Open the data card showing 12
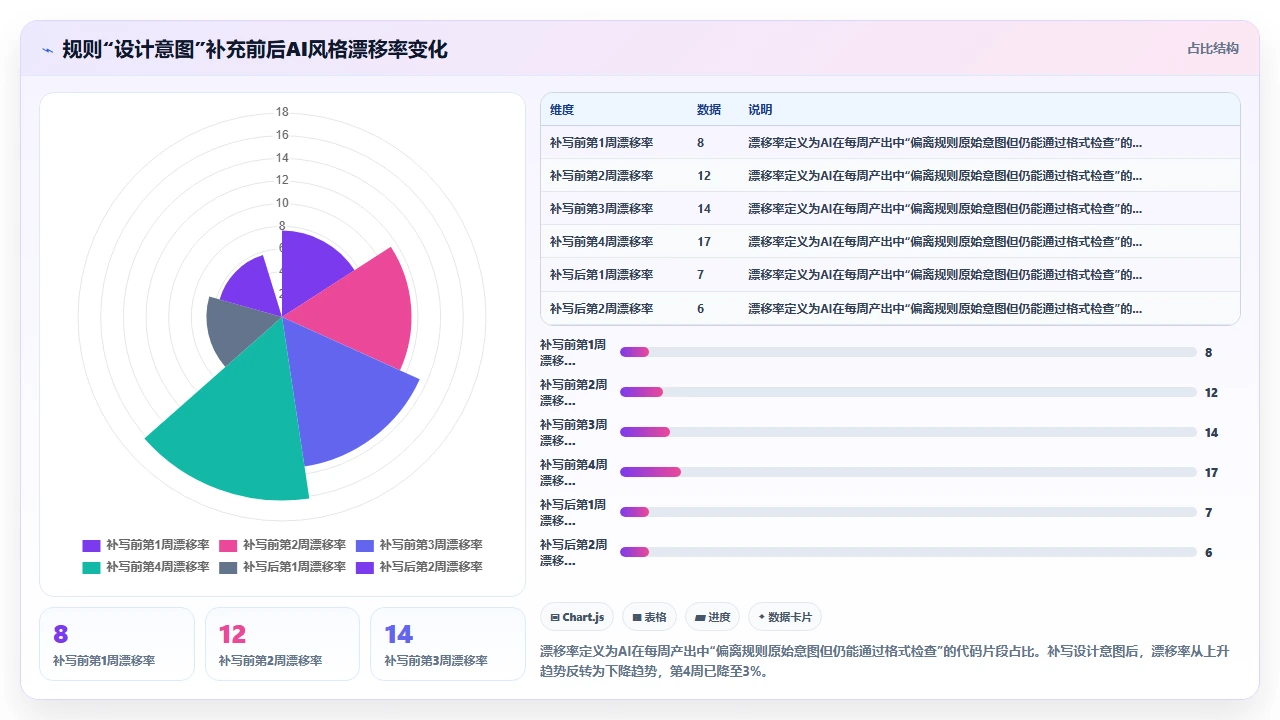Screen dimensions: 1280x720 pos(282,644)
